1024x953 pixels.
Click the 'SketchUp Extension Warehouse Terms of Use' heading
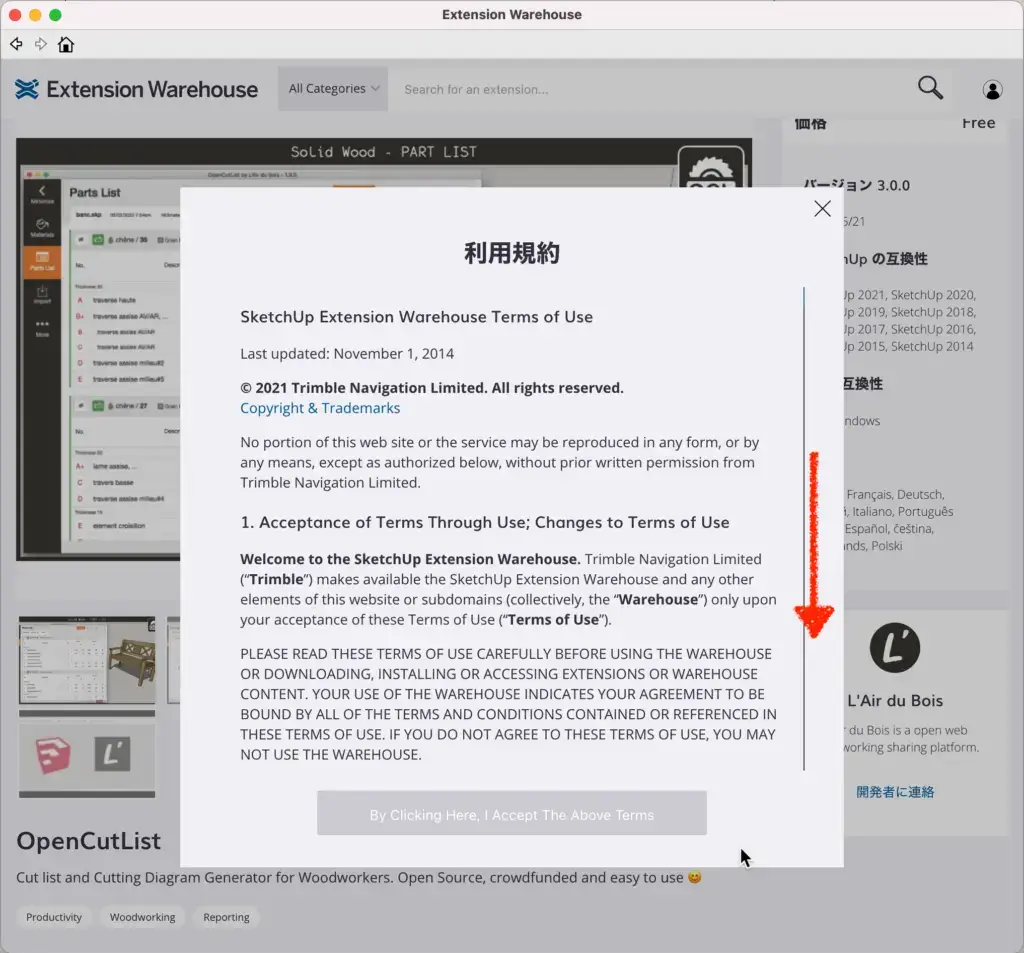pyautogui.click(x=417, y=317)
